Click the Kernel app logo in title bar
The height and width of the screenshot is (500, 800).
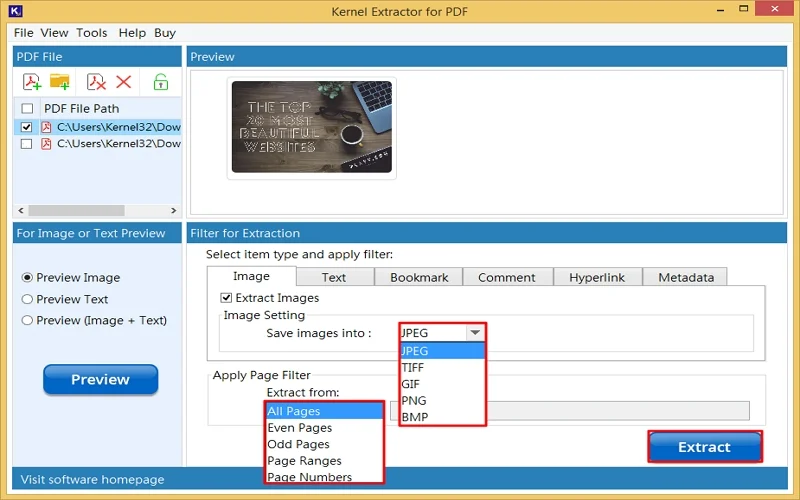tap(16, 10)
